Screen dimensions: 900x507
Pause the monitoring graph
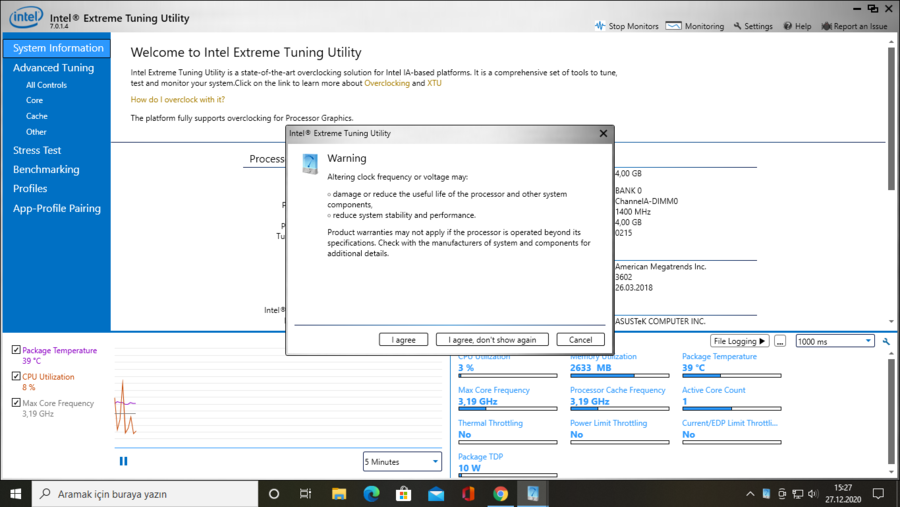point(123,461)
